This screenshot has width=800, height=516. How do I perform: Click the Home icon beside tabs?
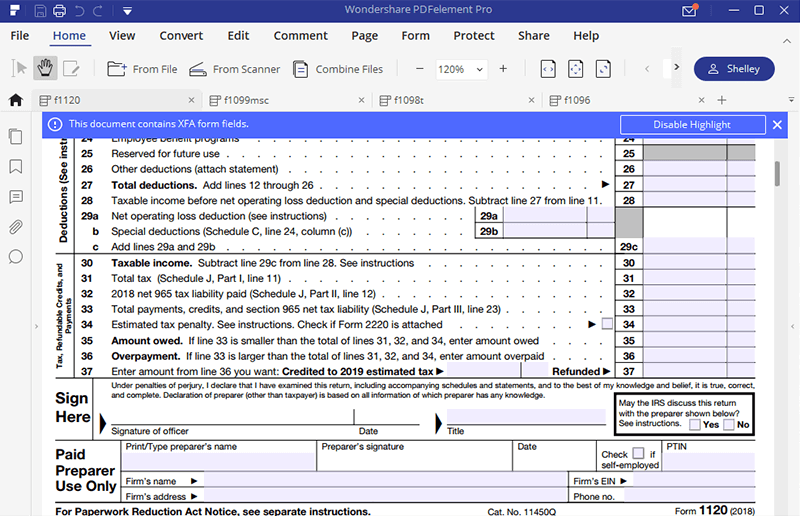[15, 100]
